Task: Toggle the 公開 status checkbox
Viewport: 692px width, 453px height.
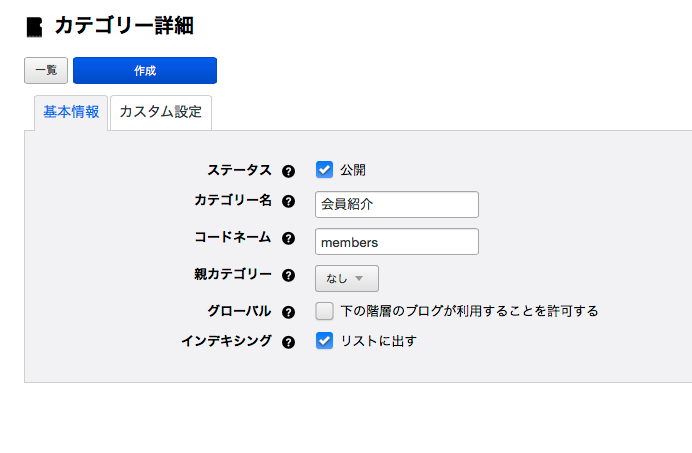Action: (x=324, y=170)
